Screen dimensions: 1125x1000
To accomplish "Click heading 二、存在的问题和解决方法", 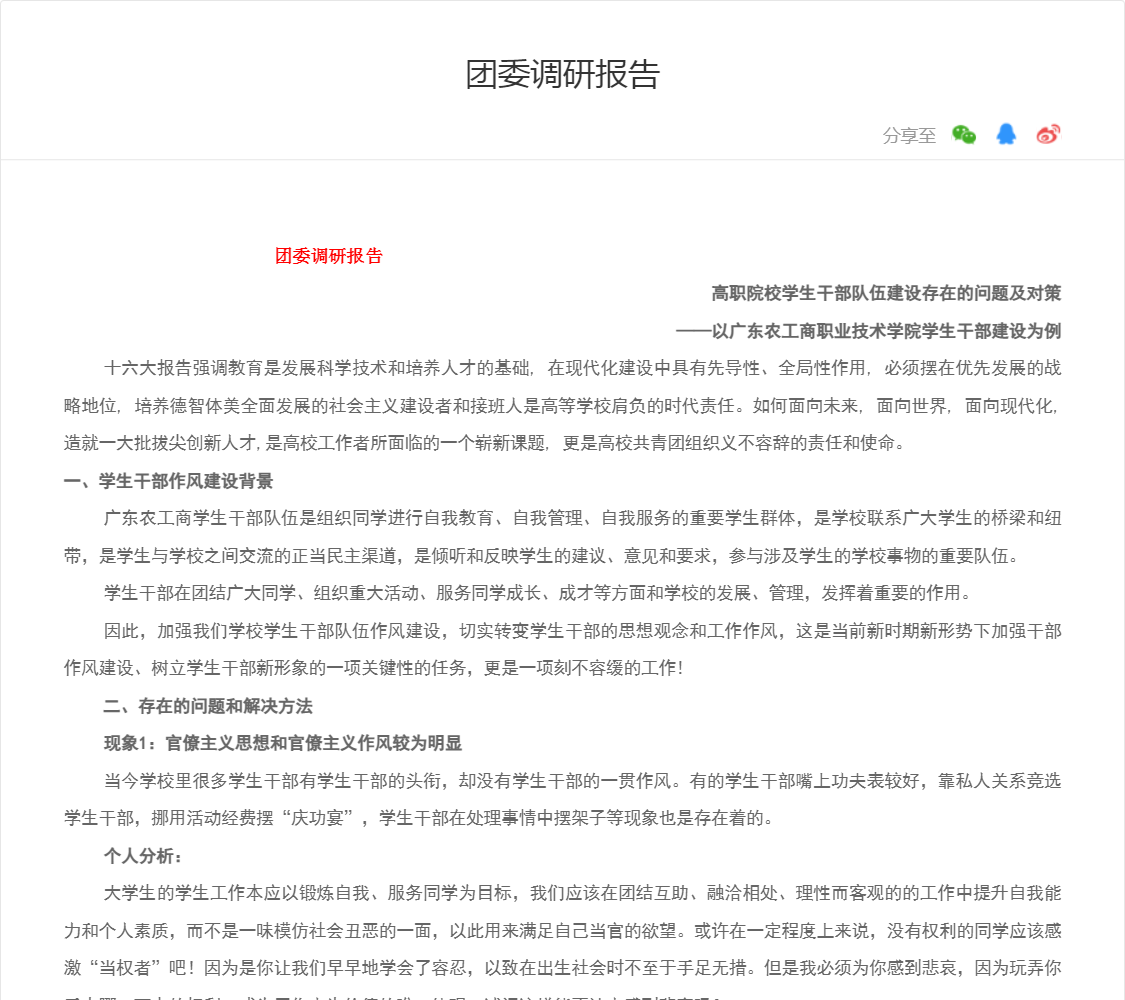I will click(x=208, y=707).
